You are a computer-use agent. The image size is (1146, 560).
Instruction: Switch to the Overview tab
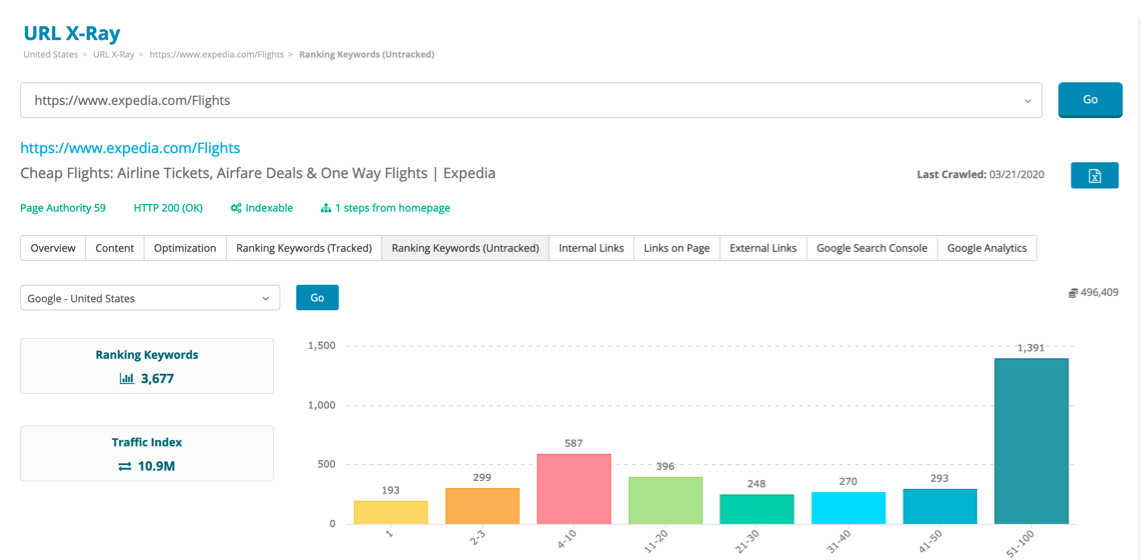pos(53,248)
